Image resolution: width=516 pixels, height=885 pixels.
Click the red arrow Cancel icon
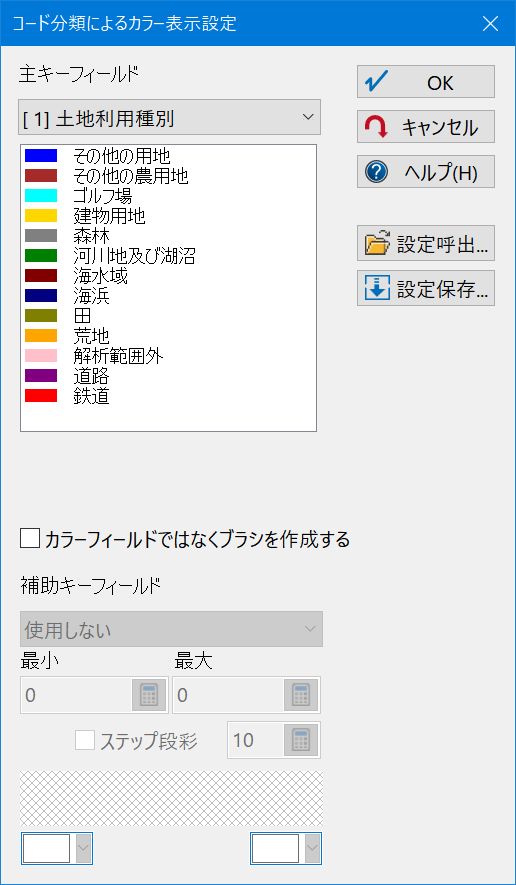tap(377, 127)
